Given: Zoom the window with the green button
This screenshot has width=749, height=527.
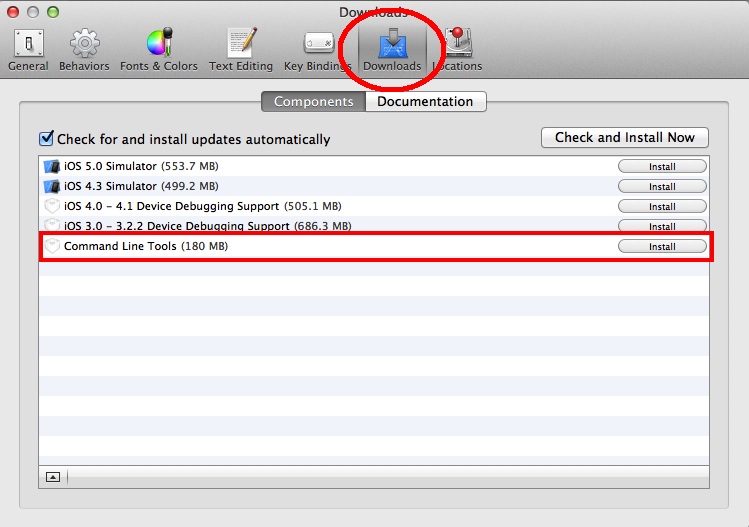Looking at the screenshot, I should point(53,12).
